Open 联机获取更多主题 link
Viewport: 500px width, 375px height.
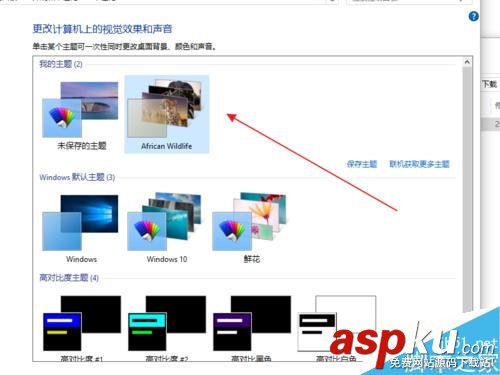pos(419,164)
